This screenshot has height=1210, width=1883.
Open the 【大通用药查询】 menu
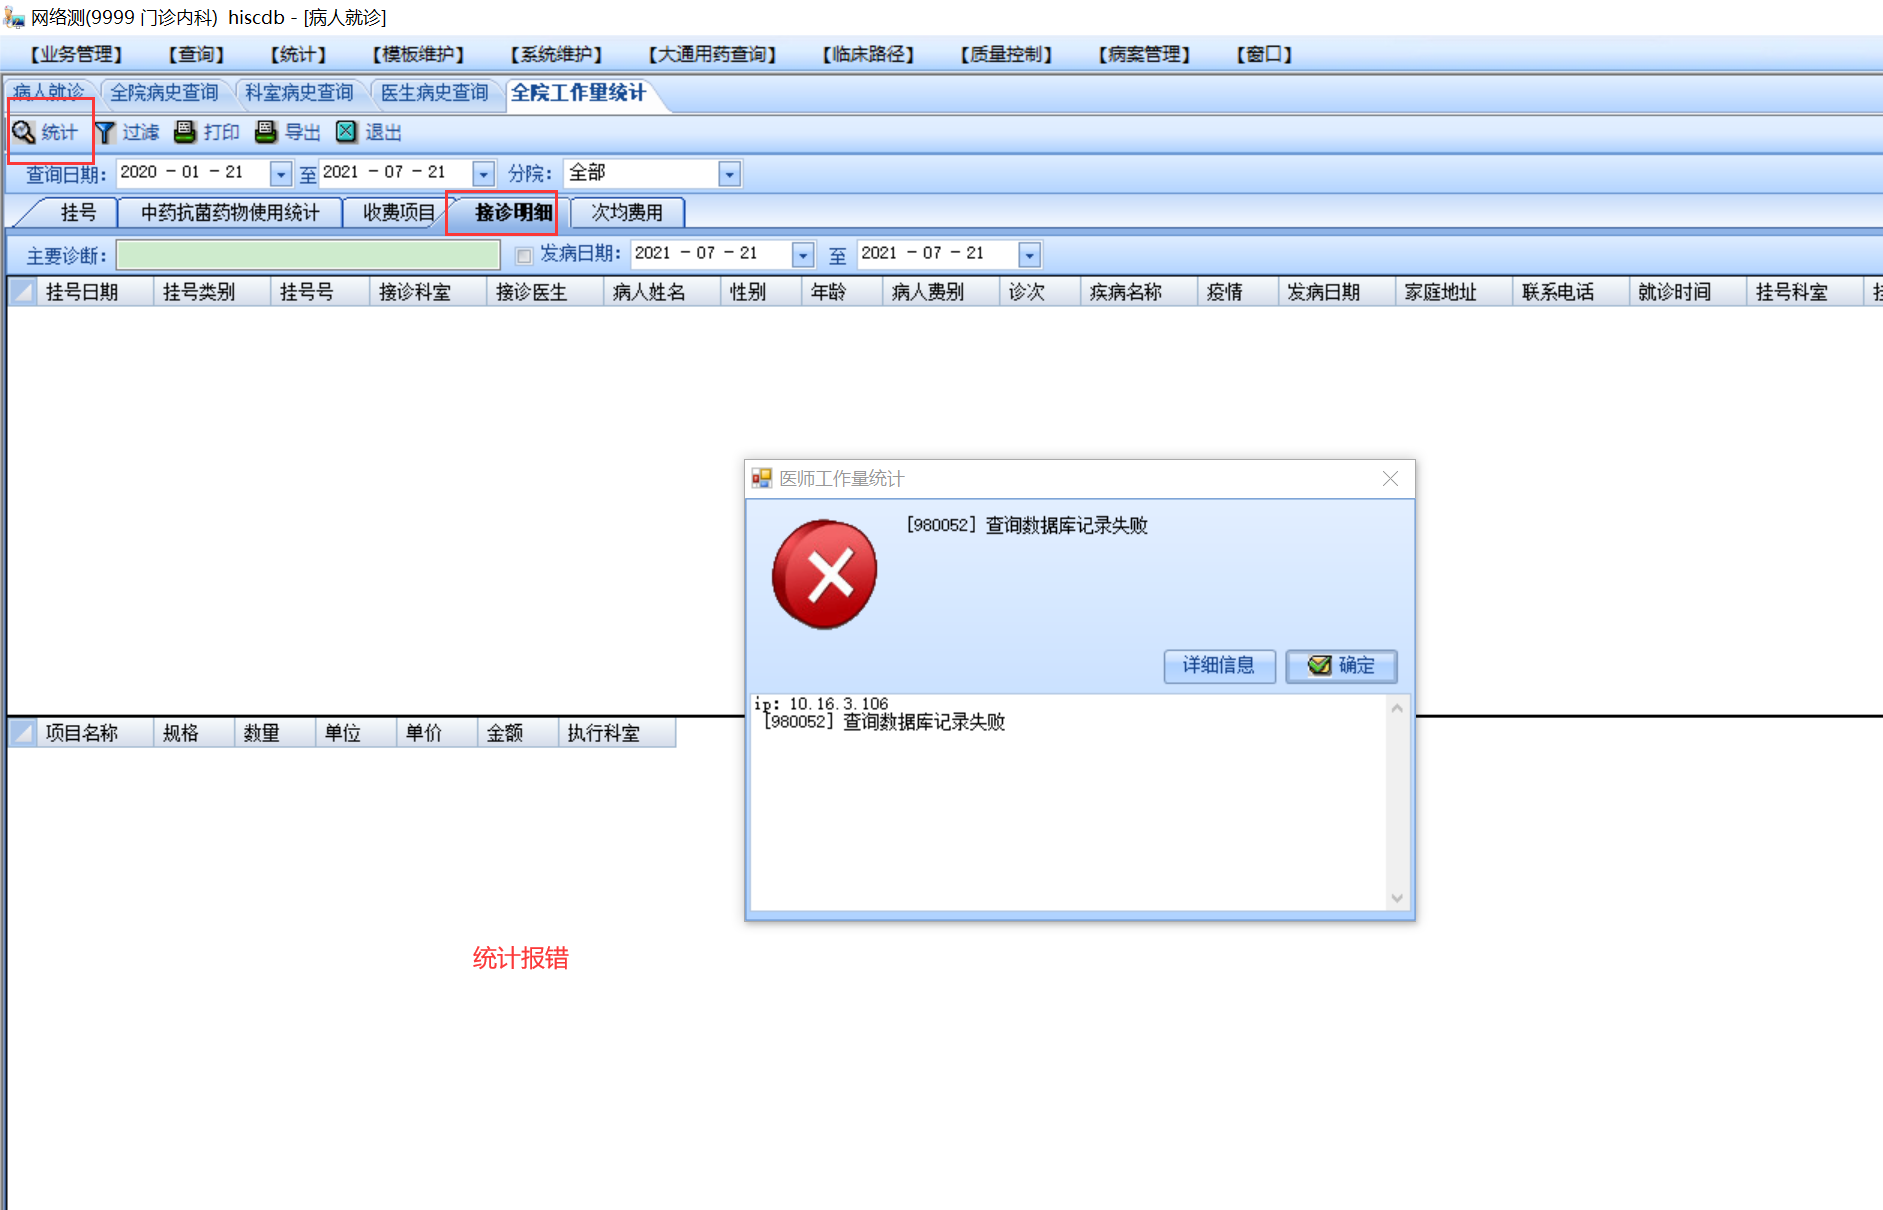tap(712, 54)
